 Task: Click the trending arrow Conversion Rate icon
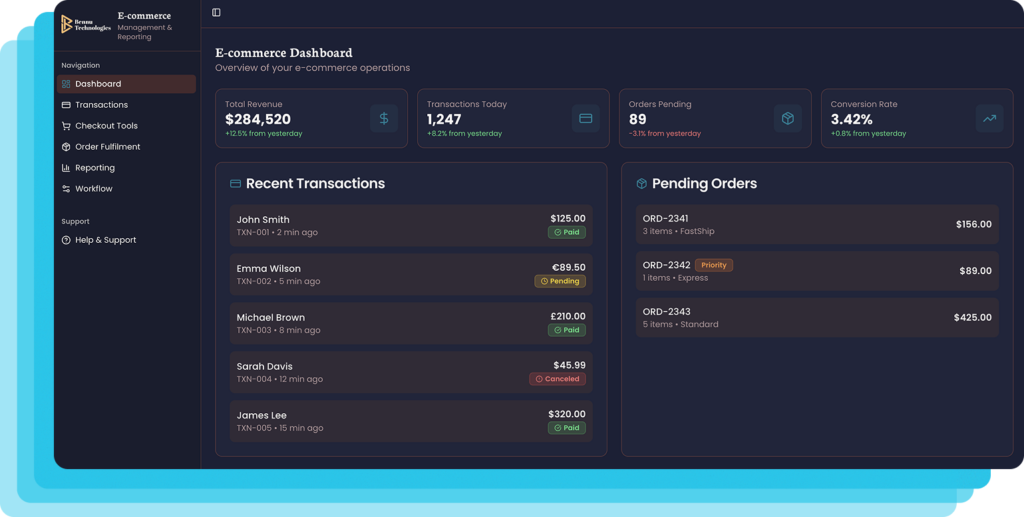click(989, 118)
